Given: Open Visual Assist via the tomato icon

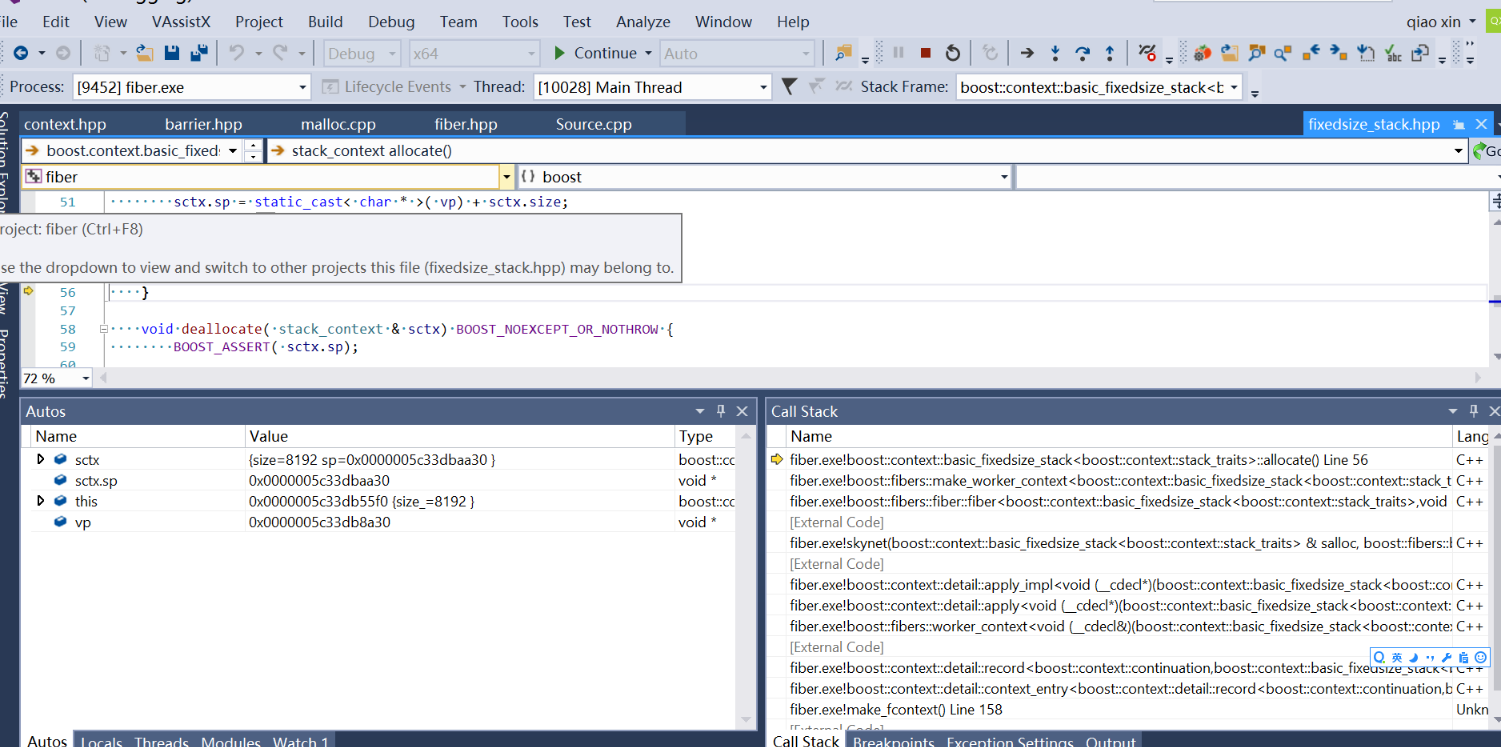Looking at the screenshot, I should coord(1204,54).
